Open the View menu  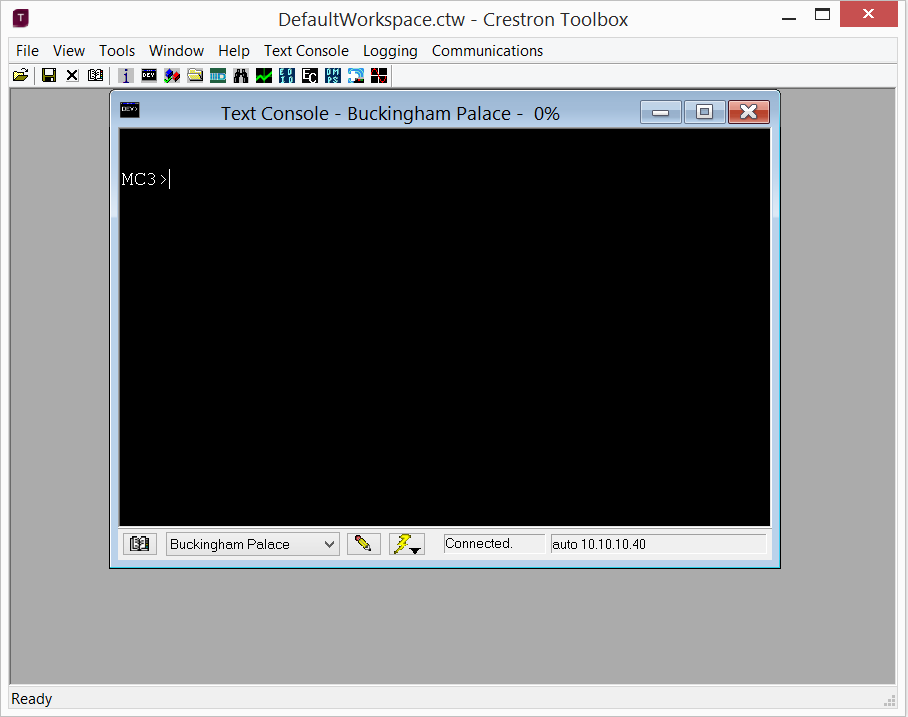click(69, 51)
